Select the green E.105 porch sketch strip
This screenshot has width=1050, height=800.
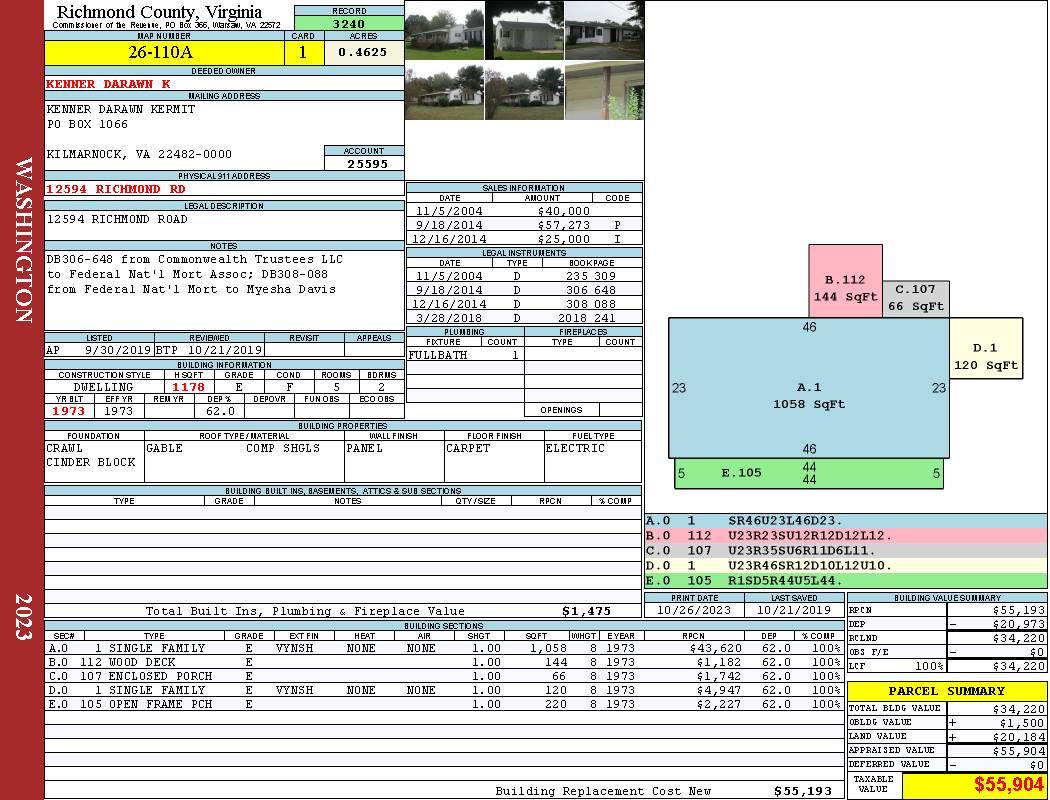click(x=808, y=473)
